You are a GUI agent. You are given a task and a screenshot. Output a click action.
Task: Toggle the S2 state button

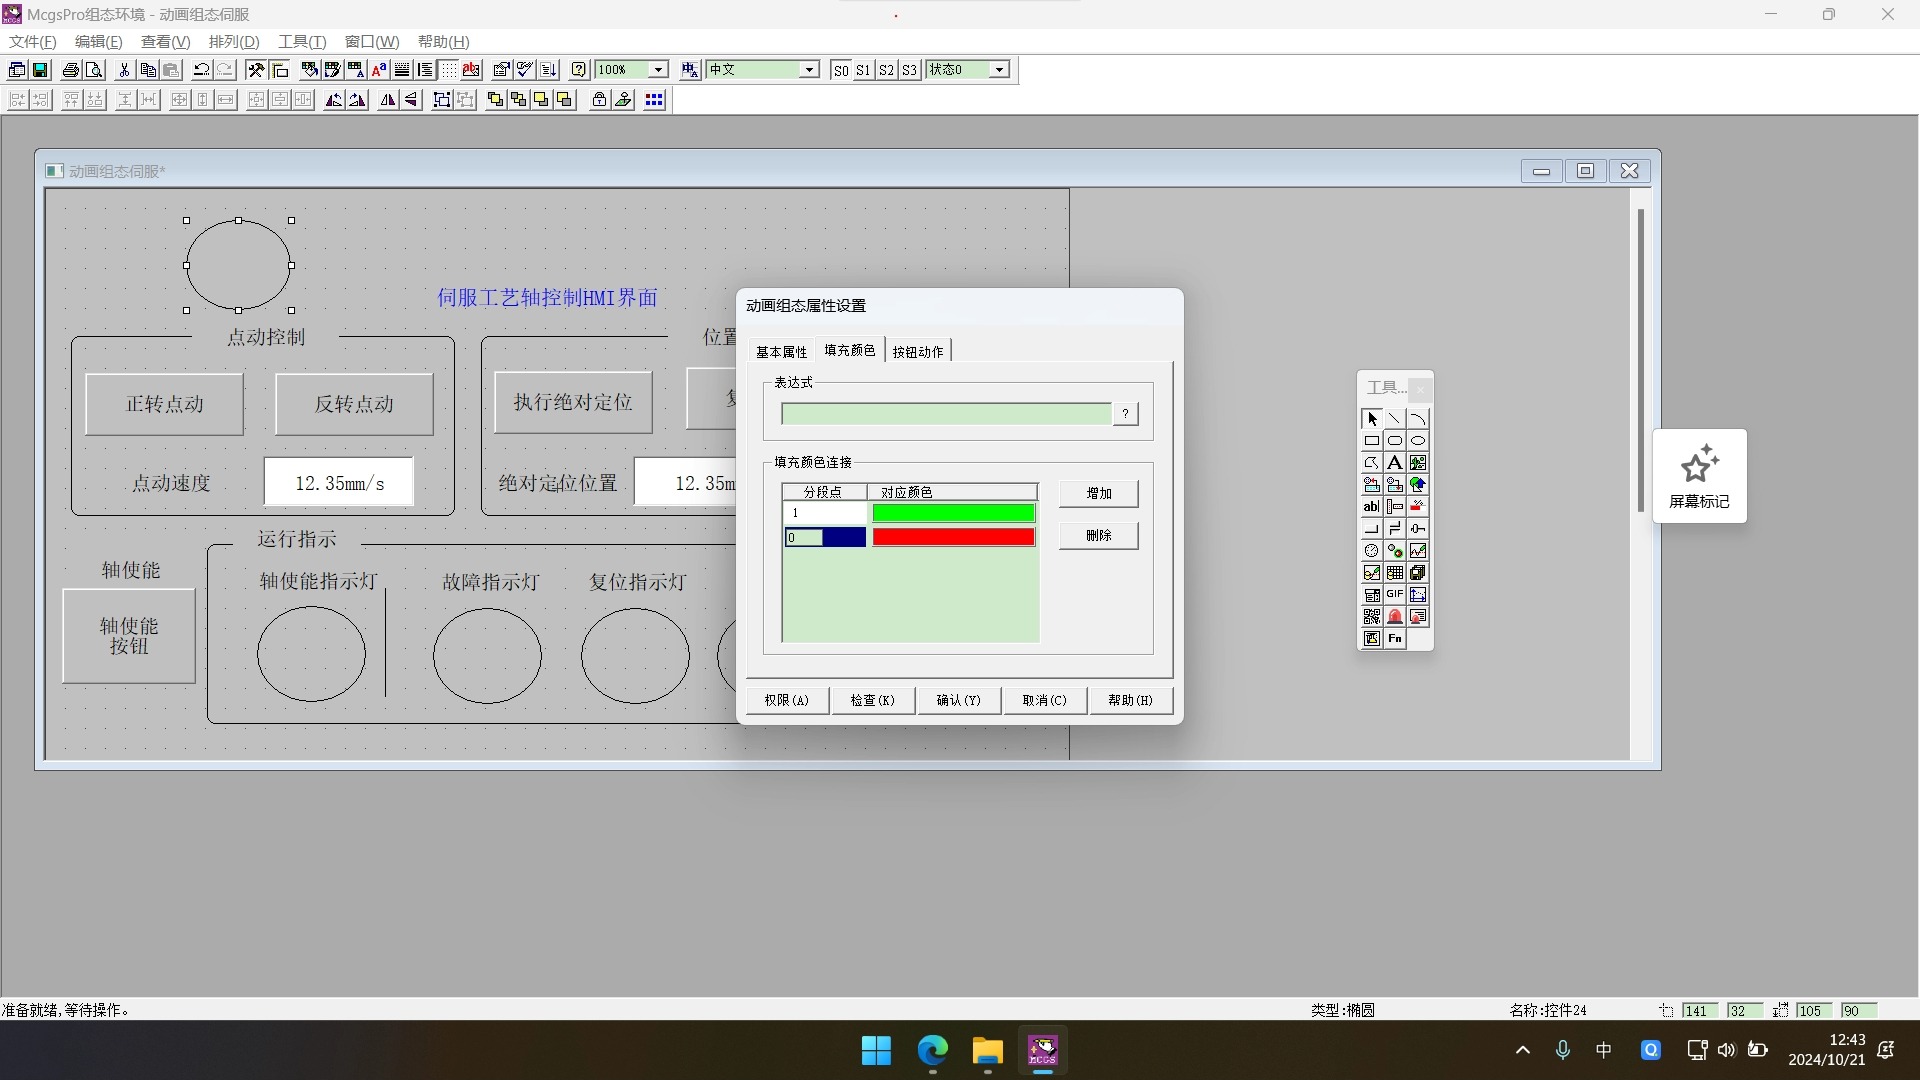tap(886, 70)
